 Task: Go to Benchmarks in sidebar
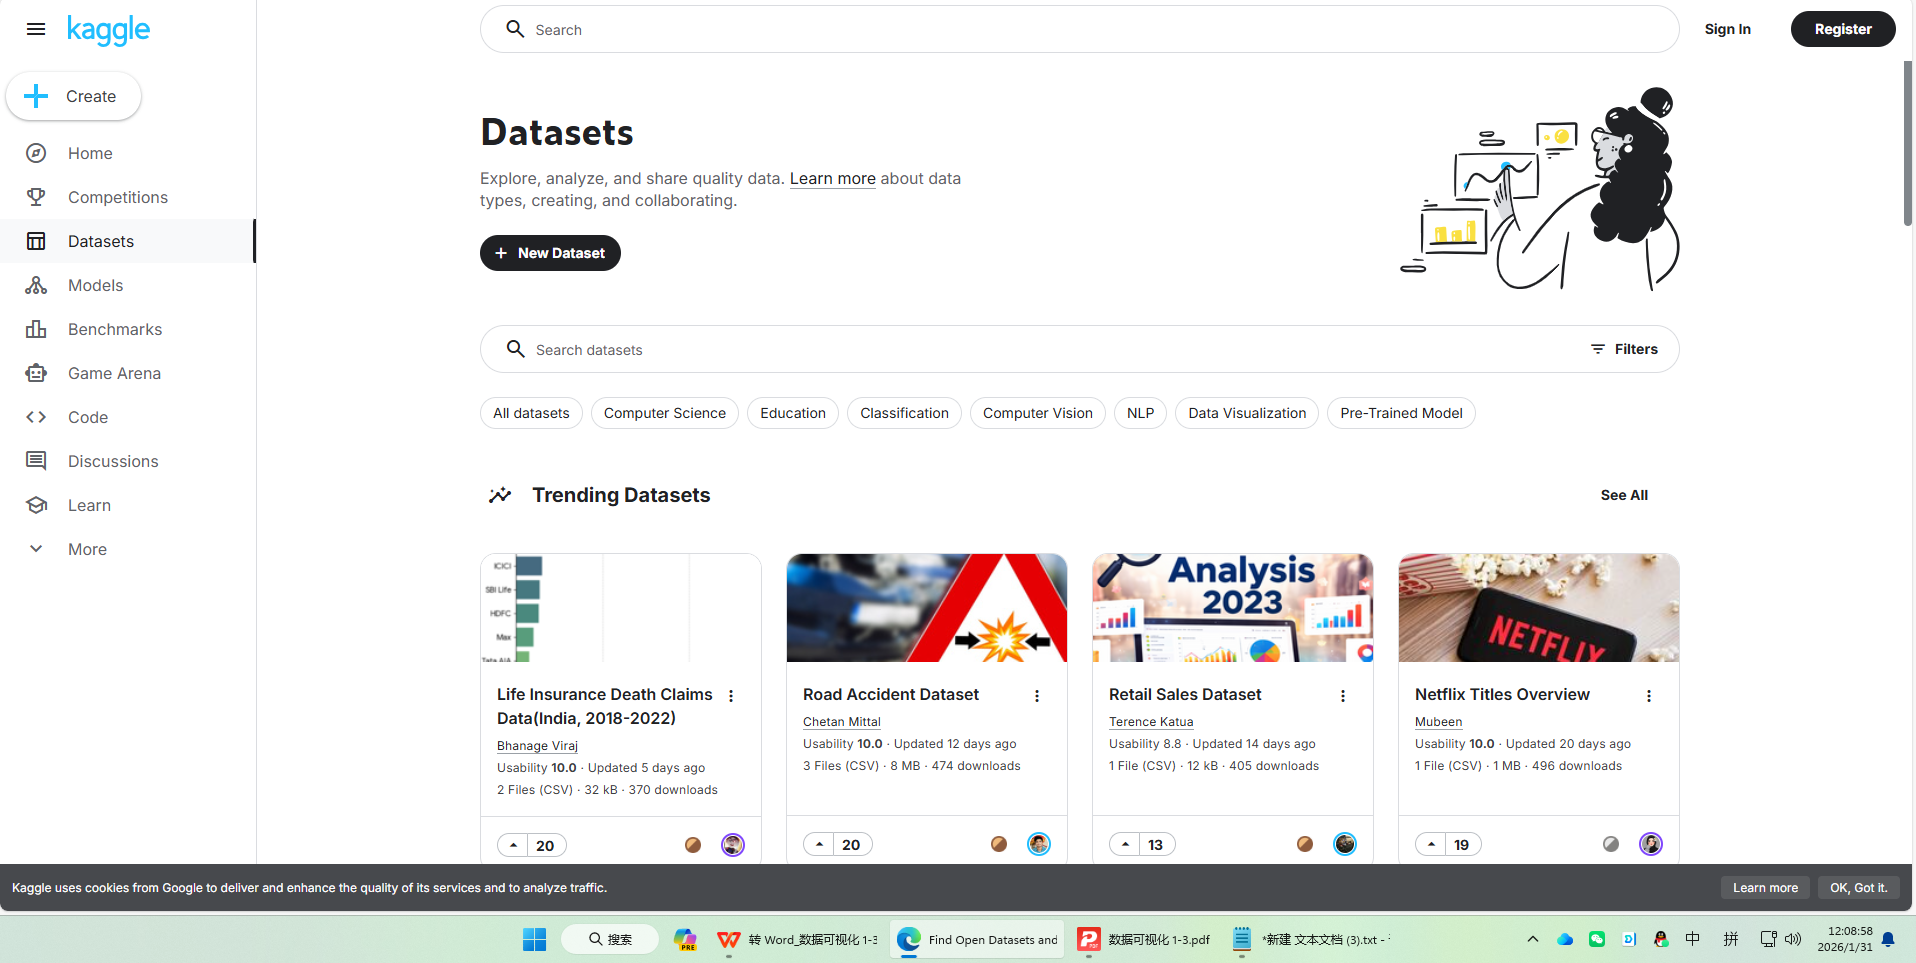click(x=128, y=329)
